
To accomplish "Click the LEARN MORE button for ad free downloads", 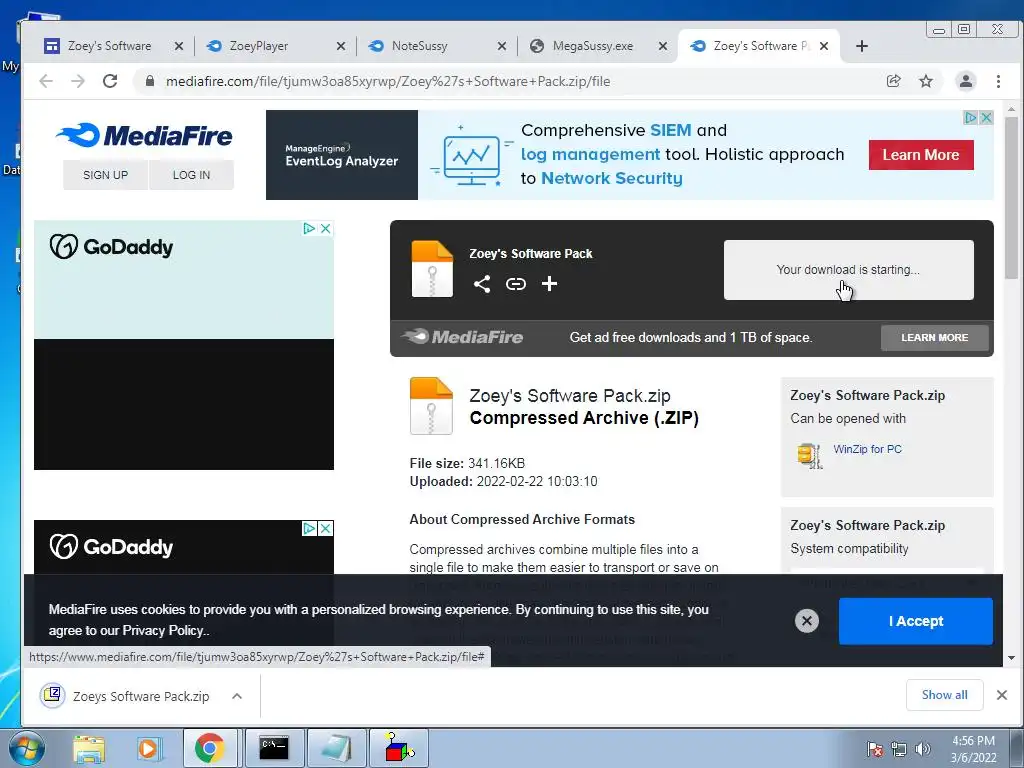I will click(x=935, y=338).
